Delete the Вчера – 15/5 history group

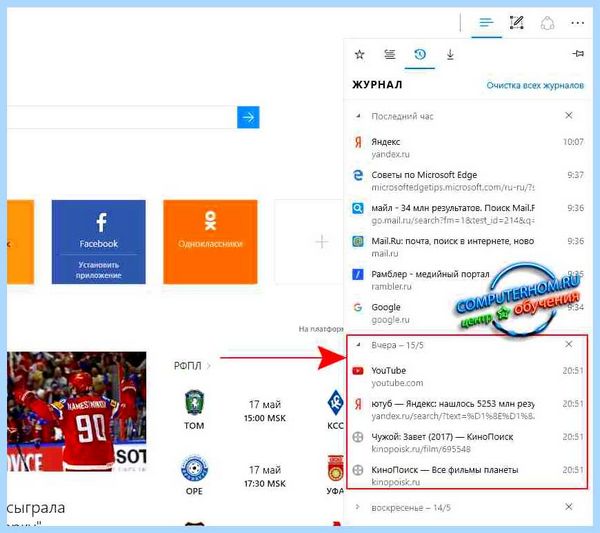pyautogui.click(x=569, y=344)
